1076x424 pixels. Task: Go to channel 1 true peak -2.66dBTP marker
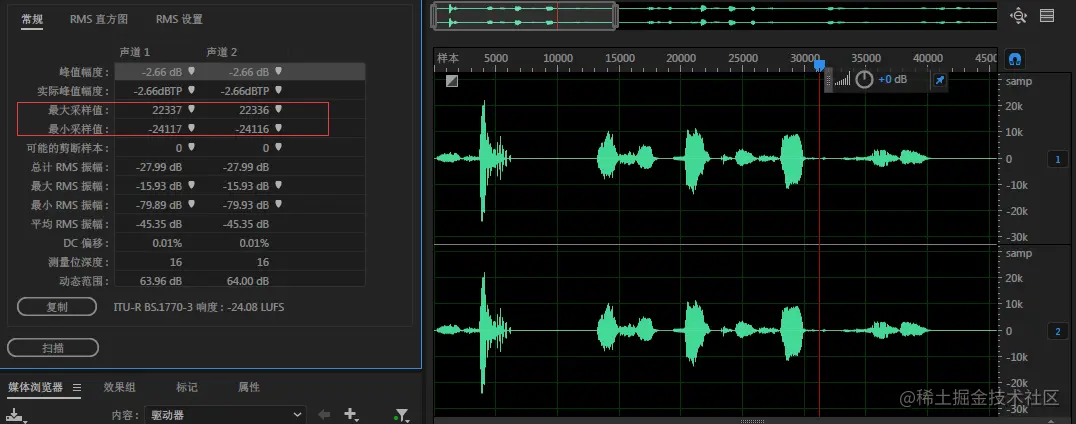[191, 90]
